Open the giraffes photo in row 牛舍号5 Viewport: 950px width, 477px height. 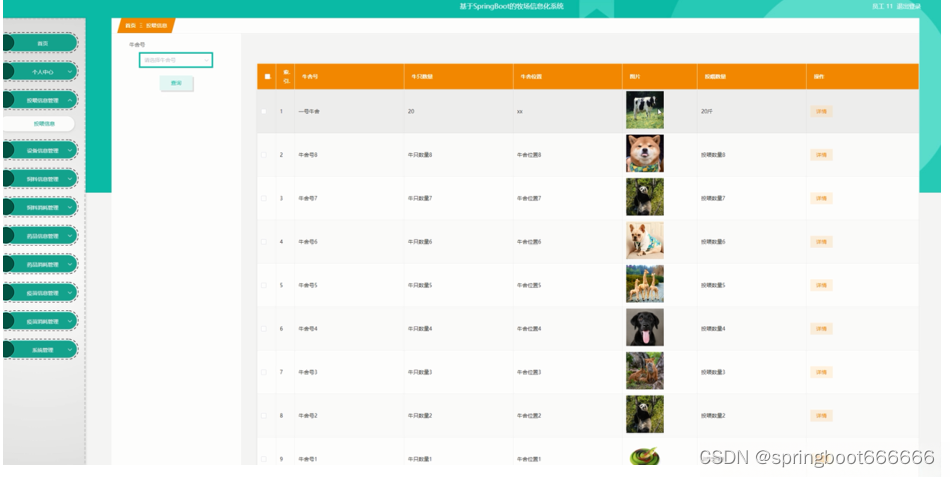click(x=645, y=284)
